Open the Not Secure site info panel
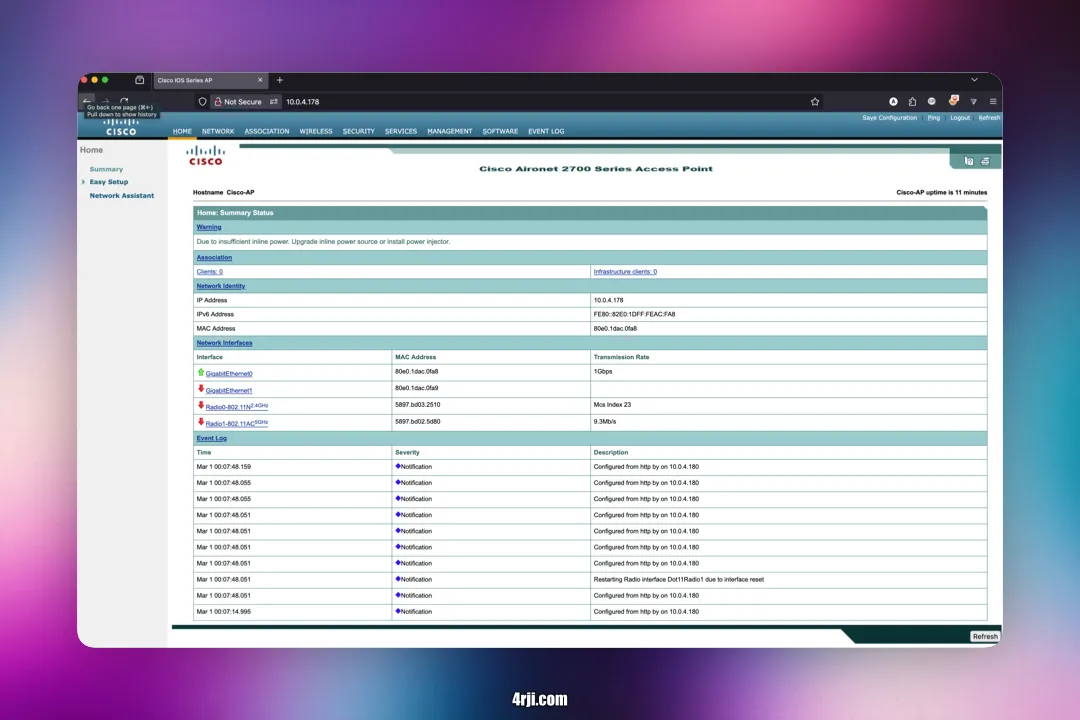The height and width of the screenshot is (720, 1080). point(238,101)
